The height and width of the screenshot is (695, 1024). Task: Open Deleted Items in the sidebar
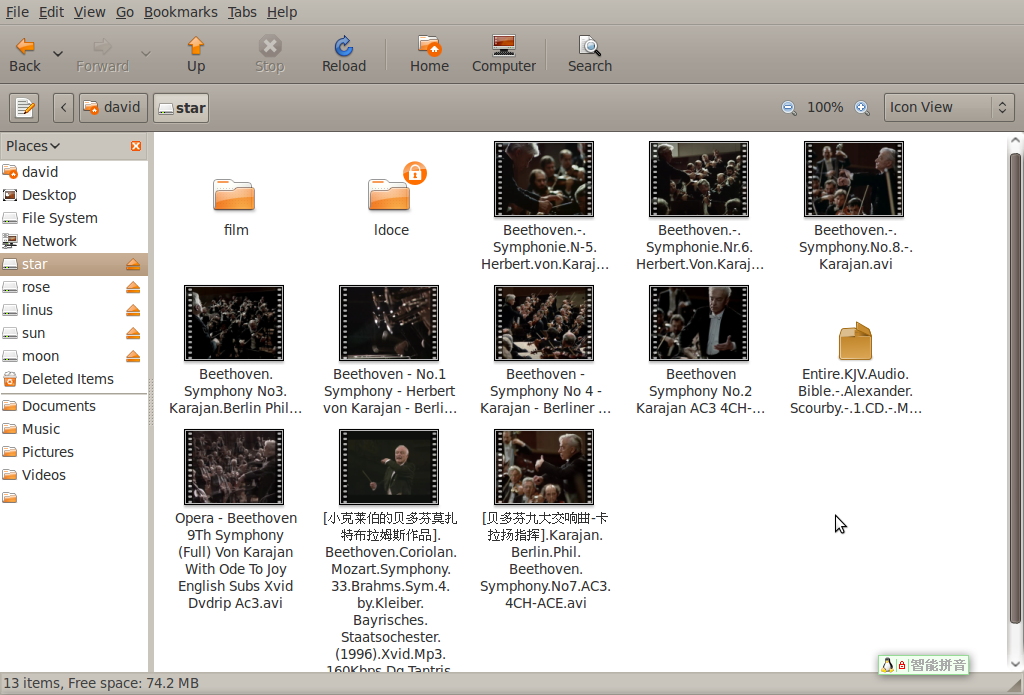click(x=74, y=379)
